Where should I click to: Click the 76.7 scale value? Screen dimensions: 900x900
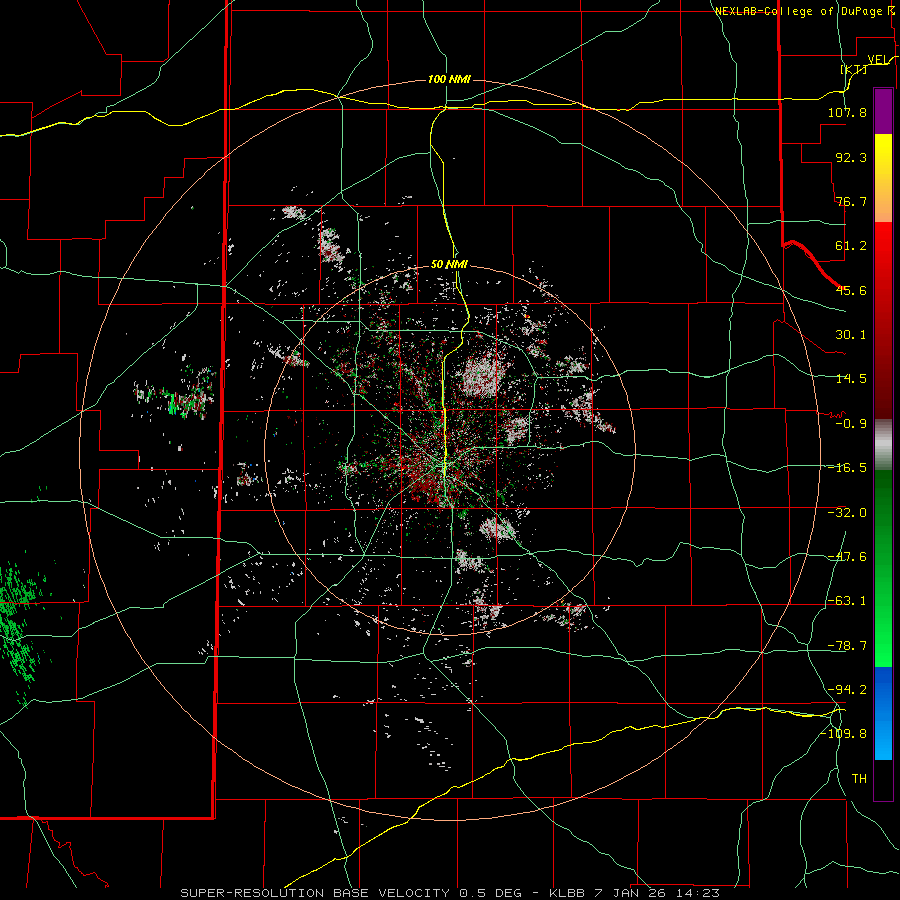coord(851,201)
